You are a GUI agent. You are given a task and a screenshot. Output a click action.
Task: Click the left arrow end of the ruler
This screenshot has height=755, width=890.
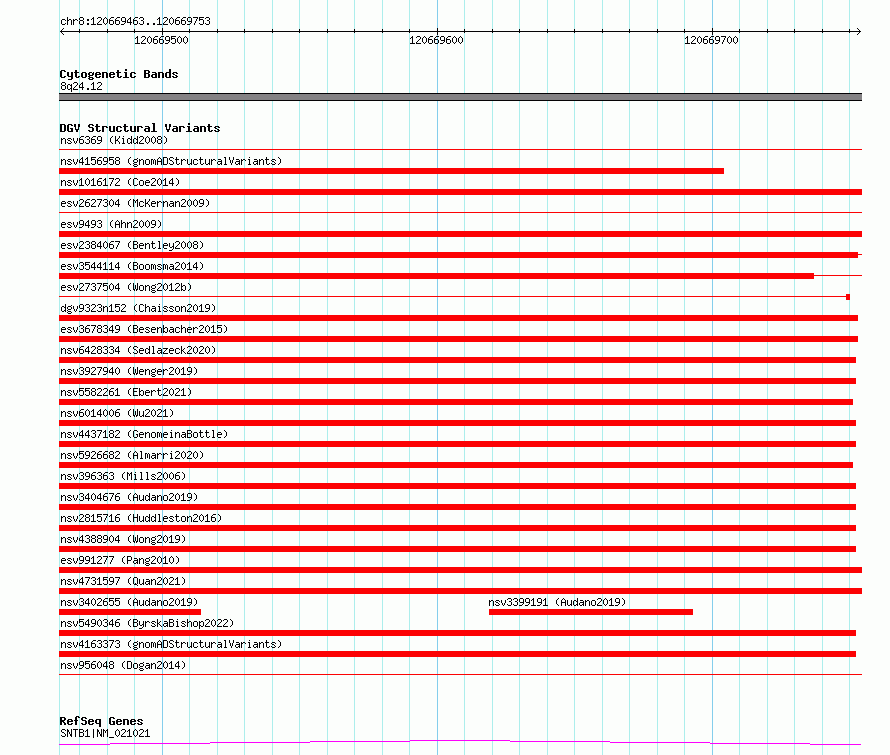pyautogui.click(x=62, y=31)
